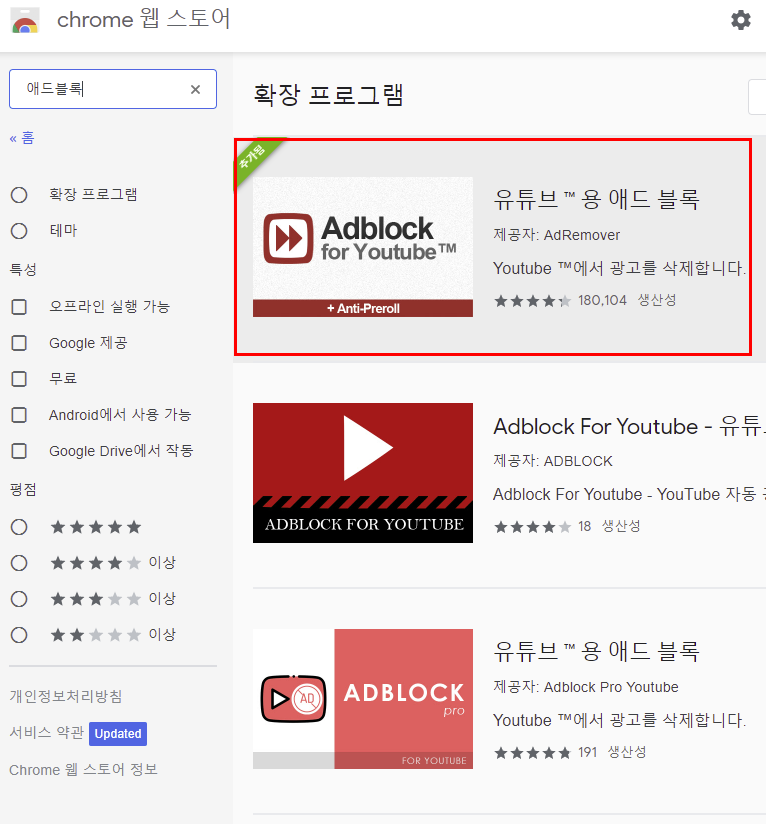Screen dimensions: 766x824
Task: Click the title of Adblock Pro Youtube's extension
Action: point(596,652)
